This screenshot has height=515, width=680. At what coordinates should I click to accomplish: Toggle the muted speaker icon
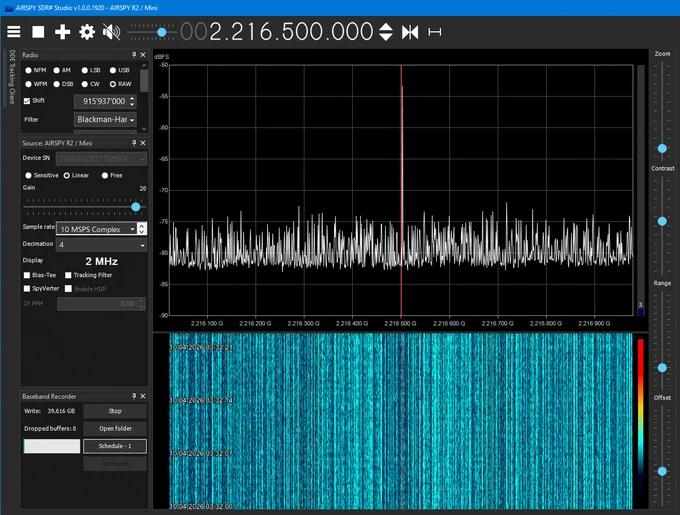coord(111,32)
